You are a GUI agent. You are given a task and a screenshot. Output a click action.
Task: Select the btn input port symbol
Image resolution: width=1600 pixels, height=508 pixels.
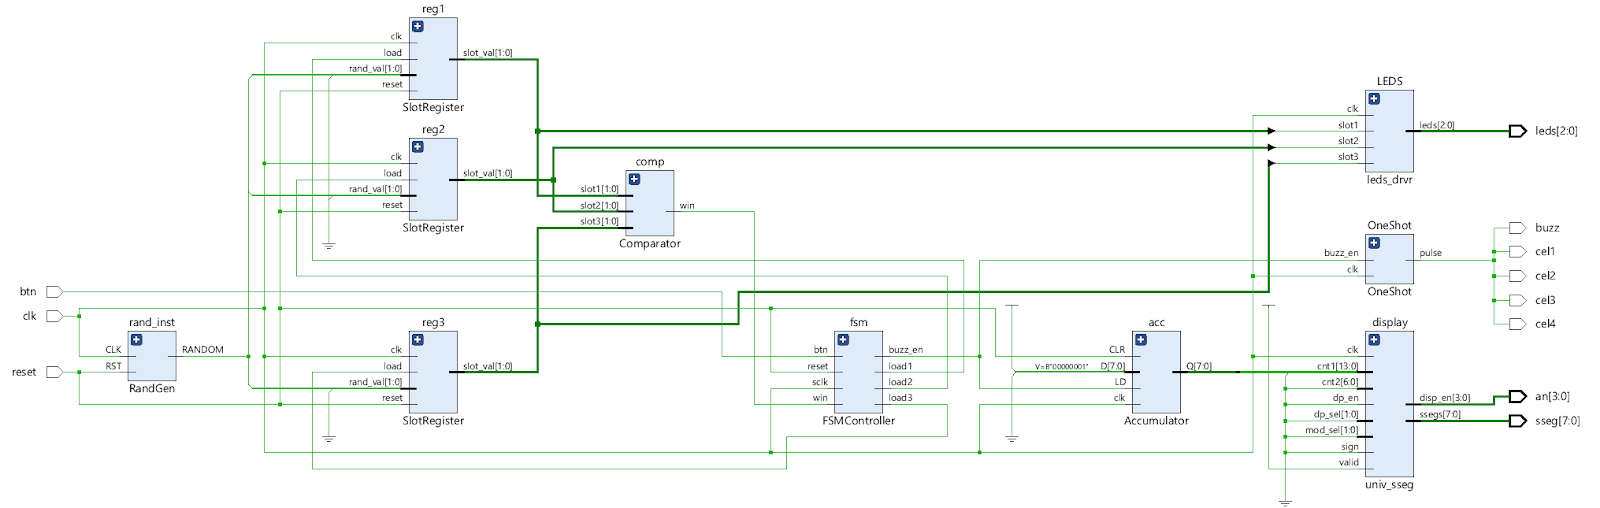point(54,292)
